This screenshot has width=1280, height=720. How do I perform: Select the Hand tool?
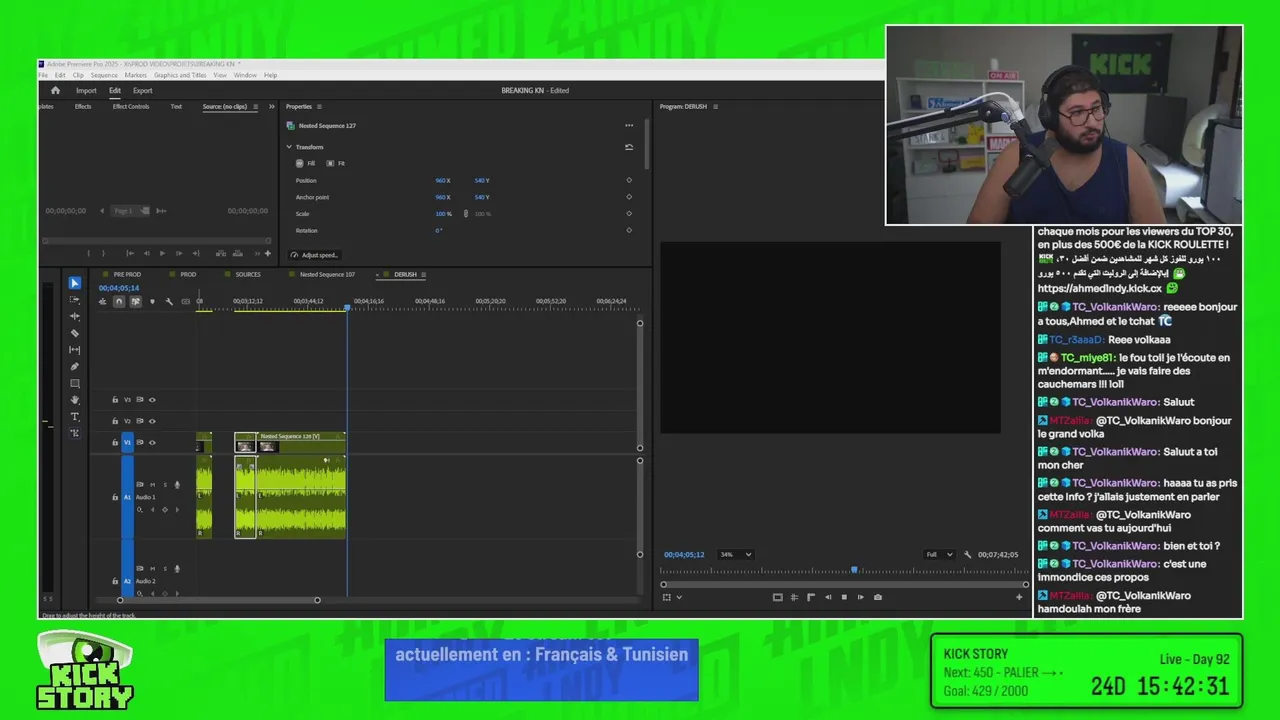tap(74, 400)
